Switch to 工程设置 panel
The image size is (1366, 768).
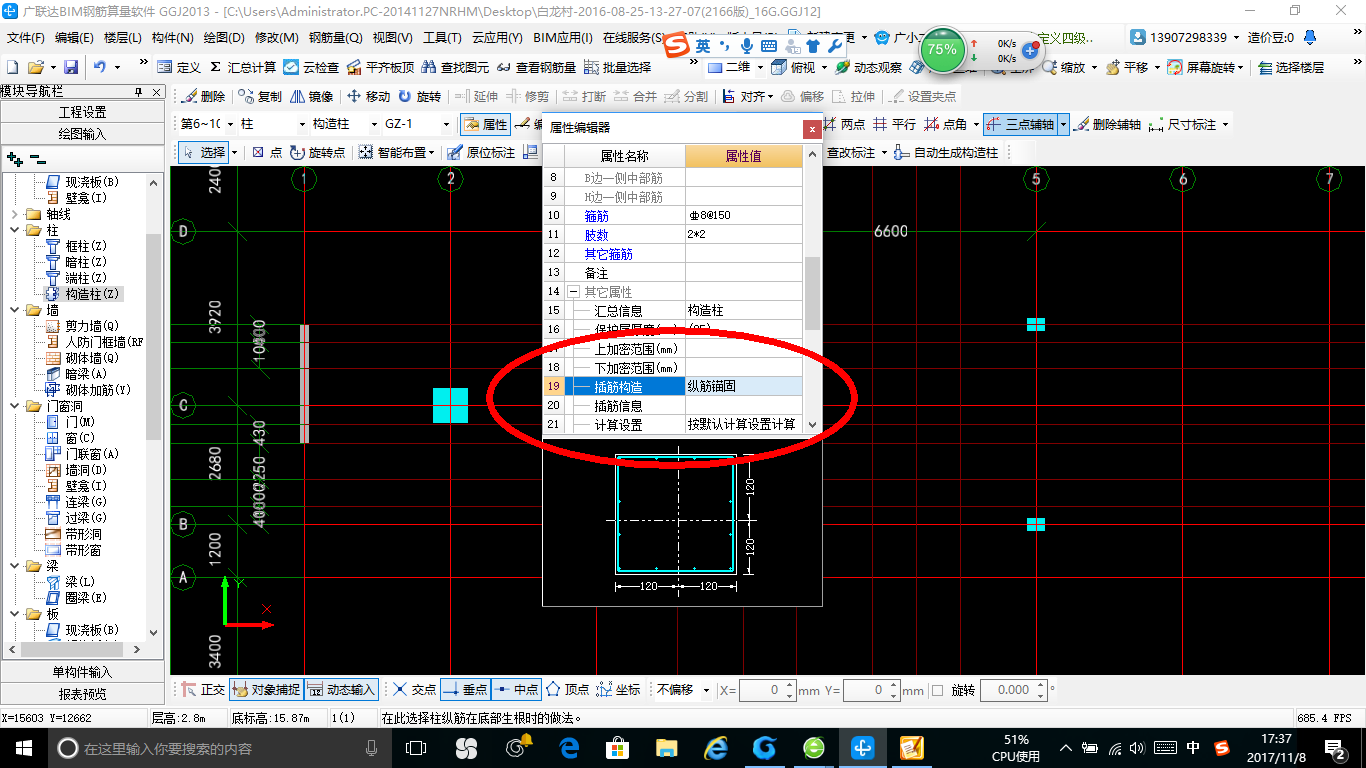click(82, 112)
